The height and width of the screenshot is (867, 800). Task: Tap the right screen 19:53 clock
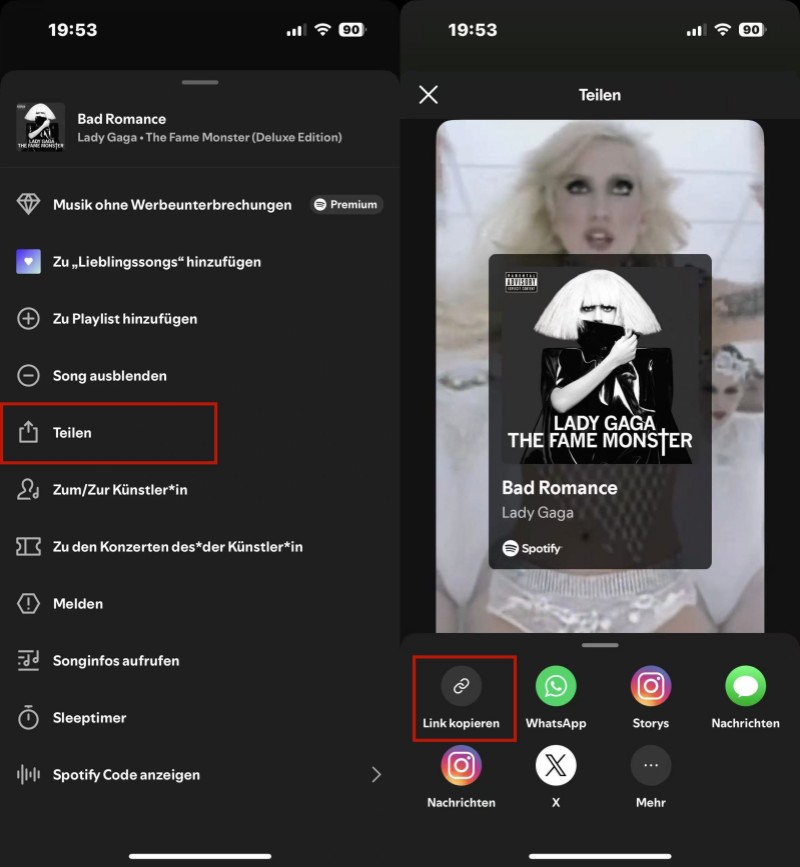[x=472, y=30]
